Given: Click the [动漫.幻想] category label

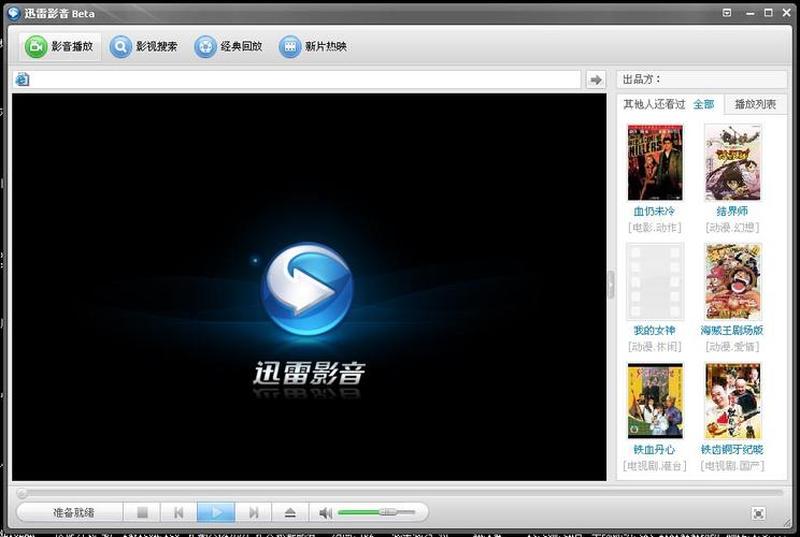Looking at the screenshot, I should coord(732,227).
